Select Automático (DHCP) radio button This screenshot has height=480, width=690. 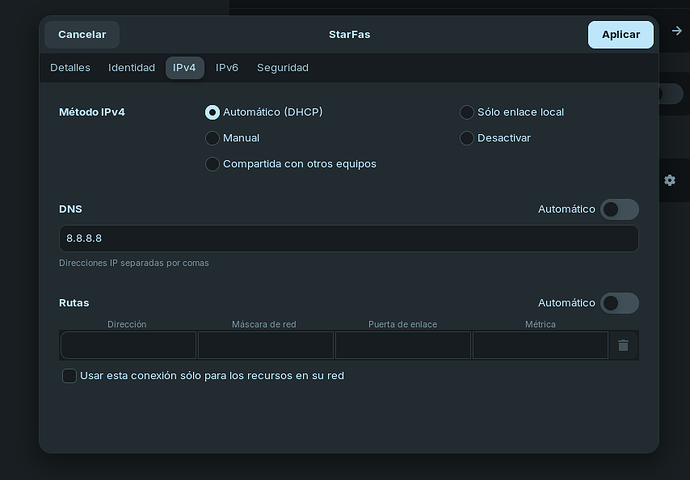coord(212,112)
